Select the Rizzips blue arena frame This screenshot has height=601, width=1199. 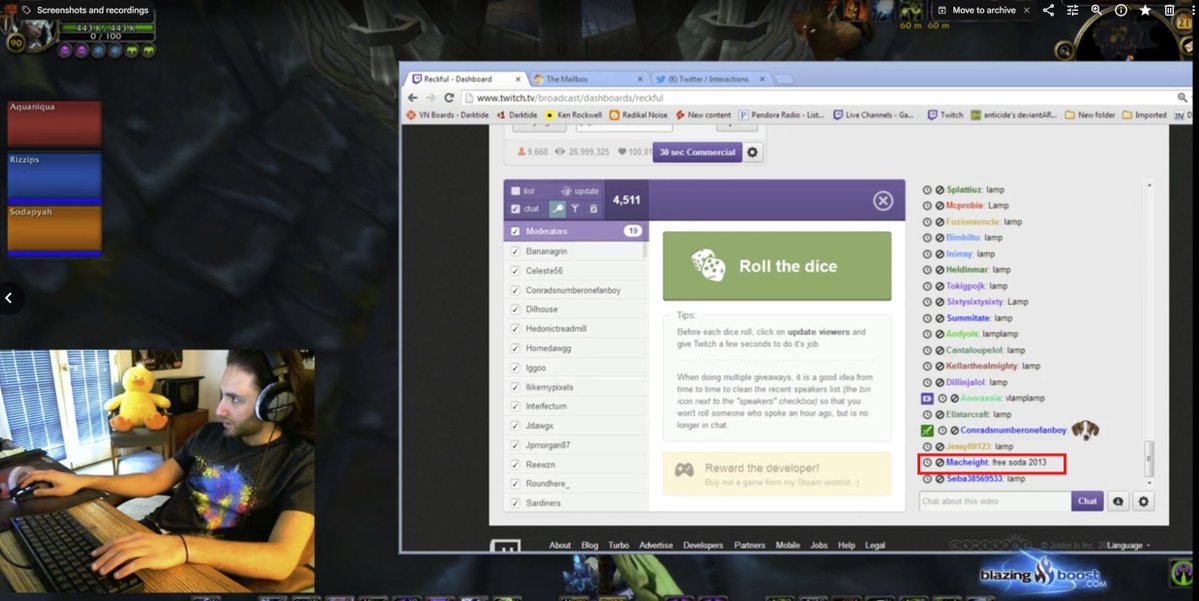coord(54,179)
